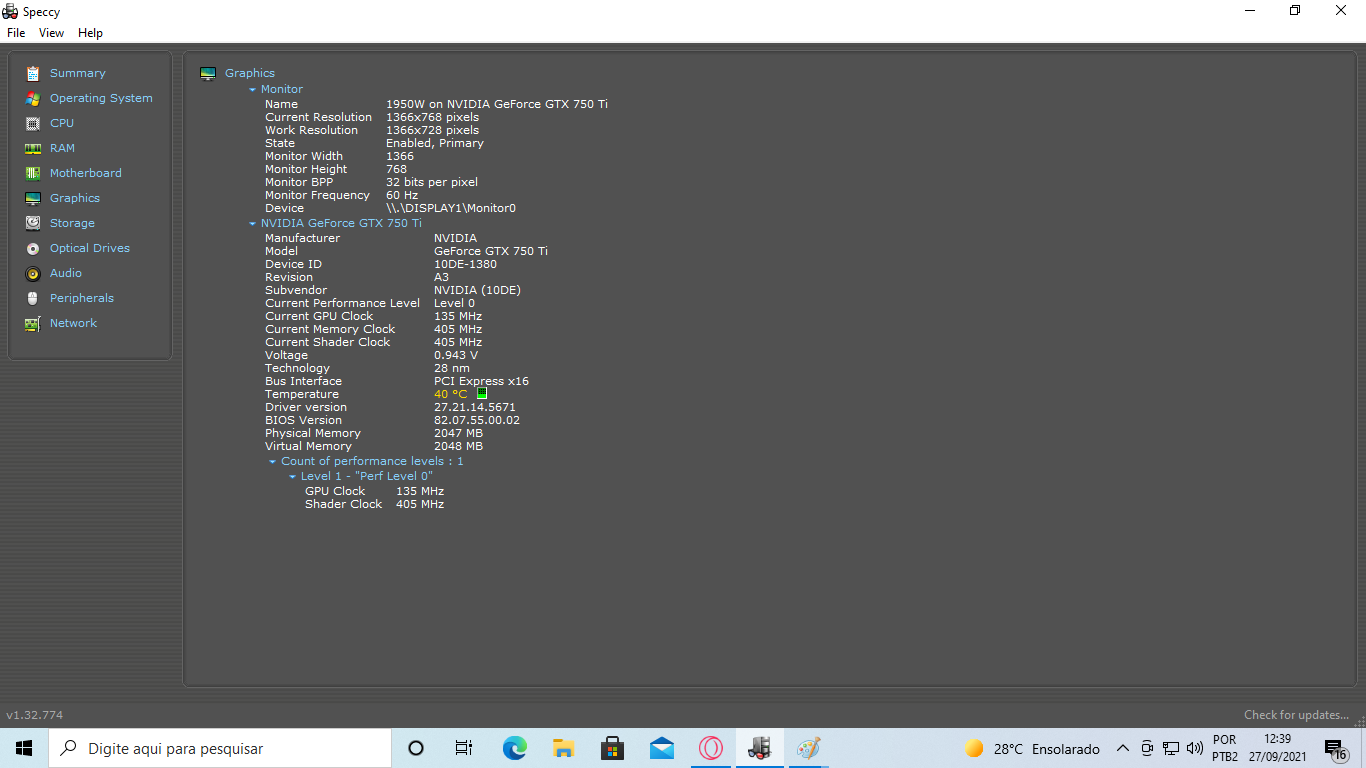Select the CPU chip icon in sidebar

33,123
